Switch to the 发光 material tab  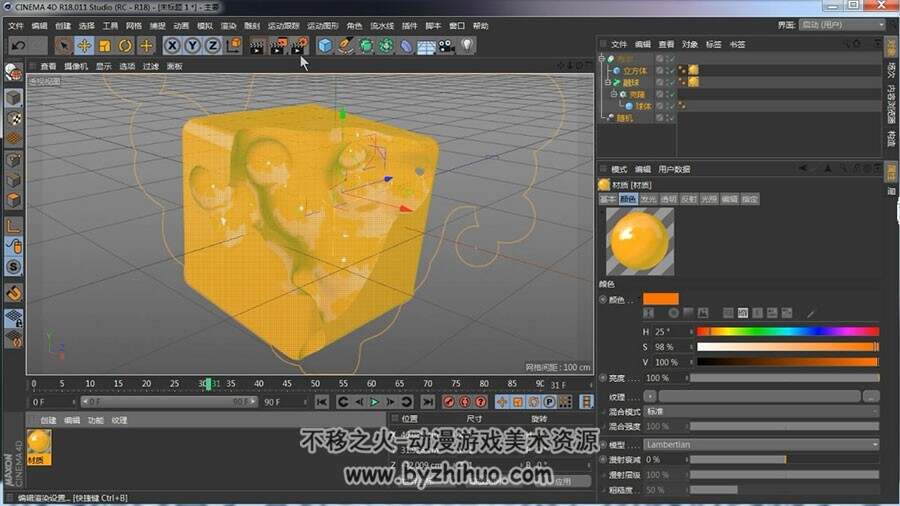(648, 199)
